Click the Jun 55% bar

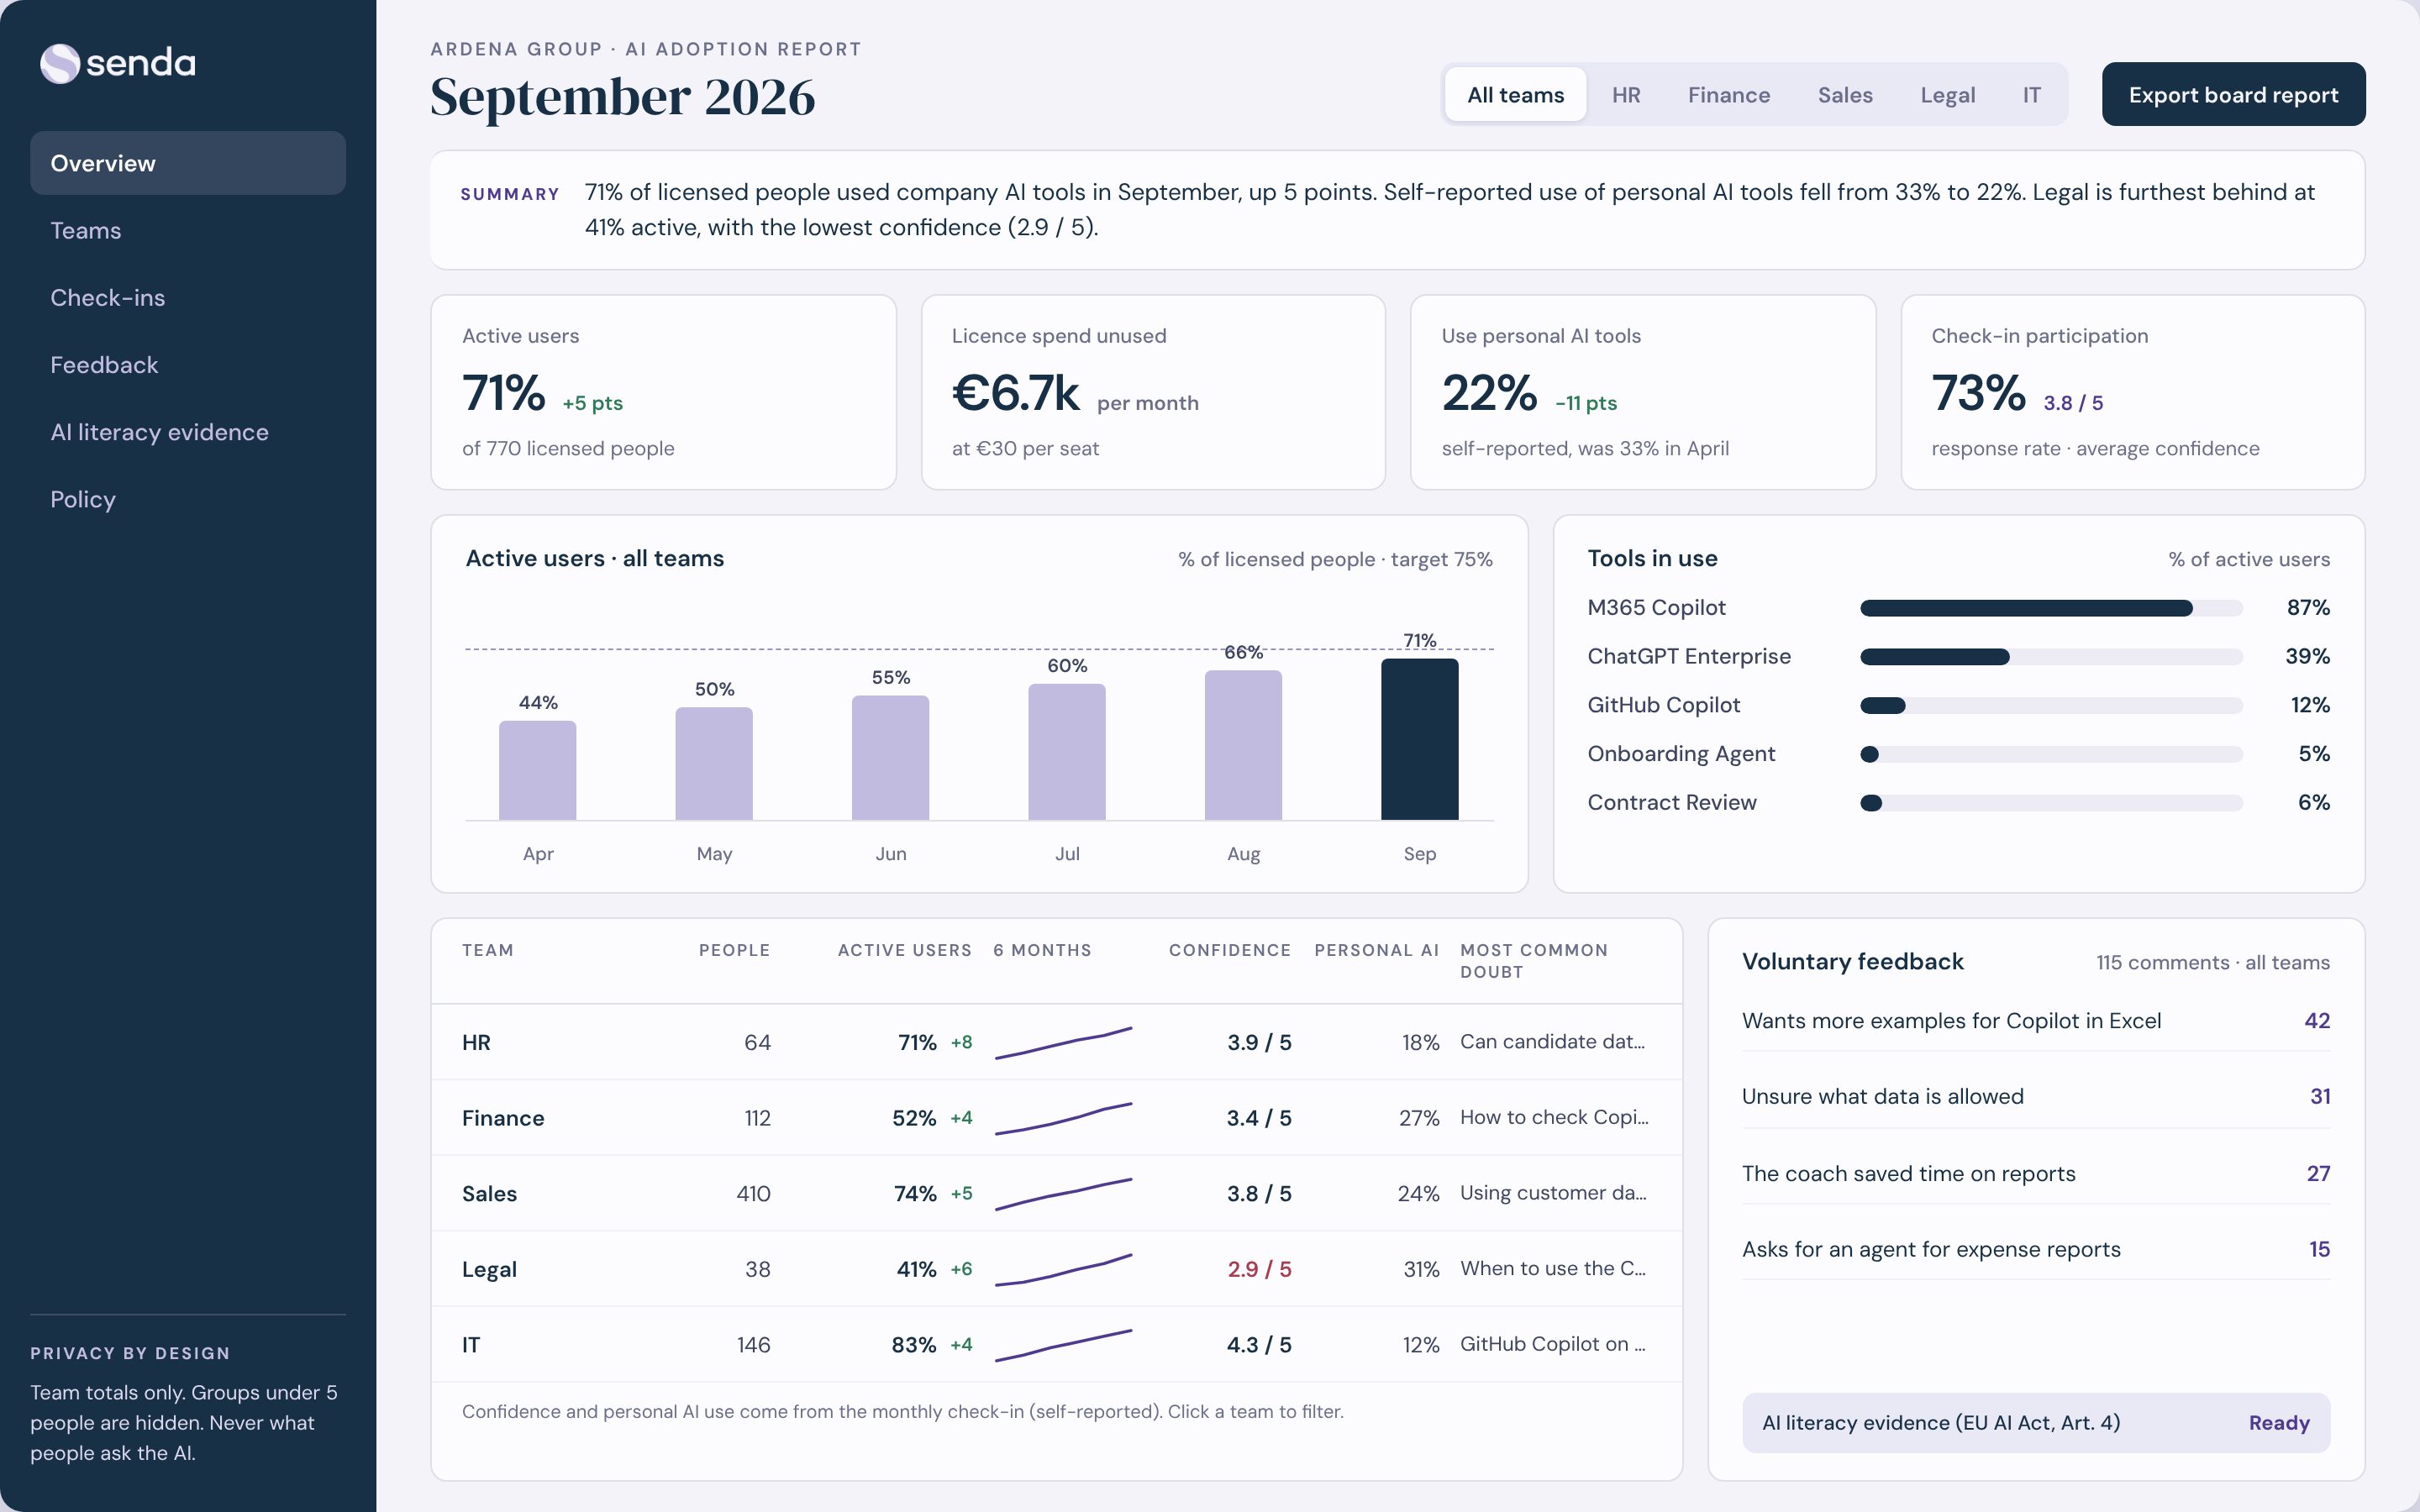890,758
